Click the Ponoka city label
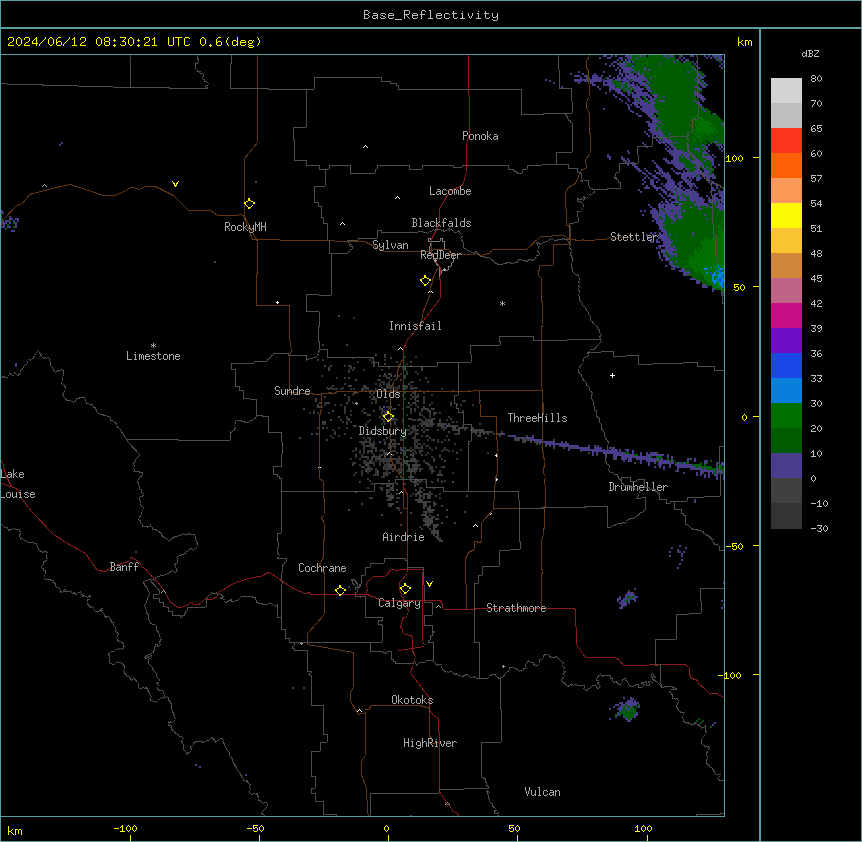 (x=480, y=136)
